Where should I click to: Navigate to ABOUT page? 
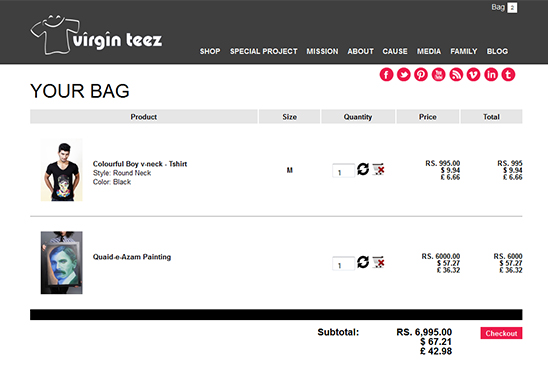[360, 51]
